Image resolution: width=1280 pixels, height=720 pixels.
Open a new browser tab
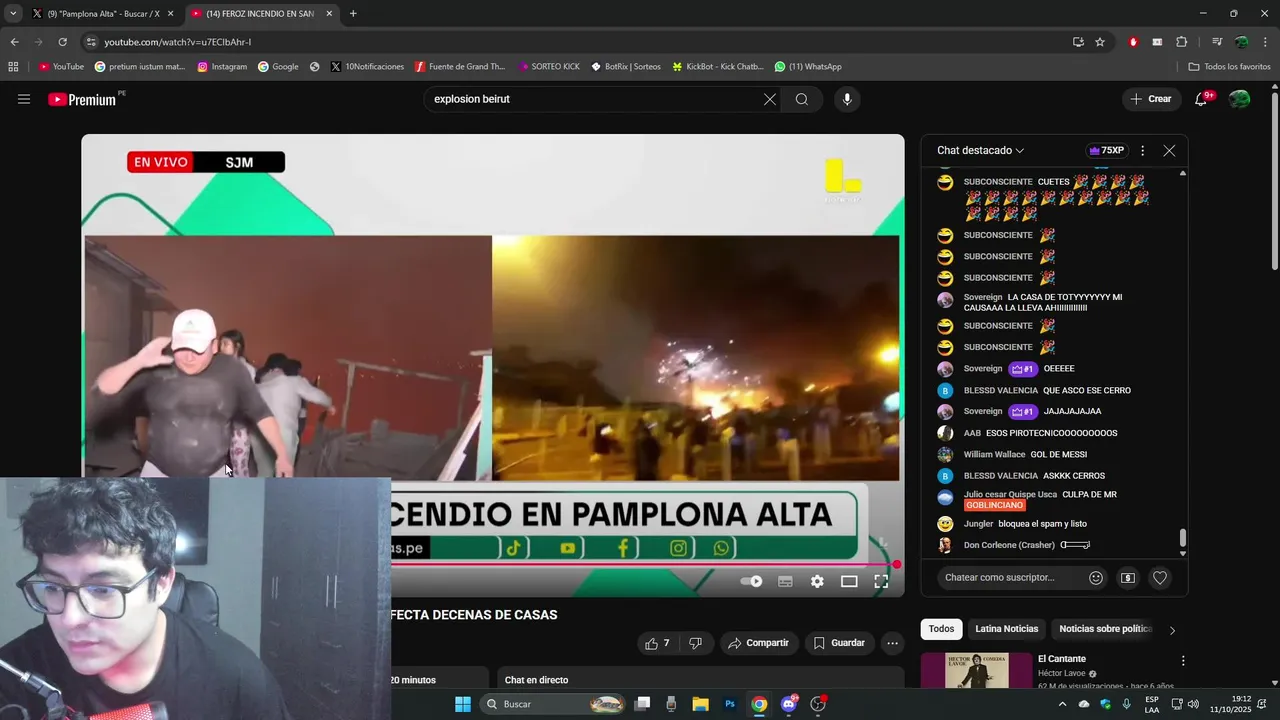[x=353, y=14]
